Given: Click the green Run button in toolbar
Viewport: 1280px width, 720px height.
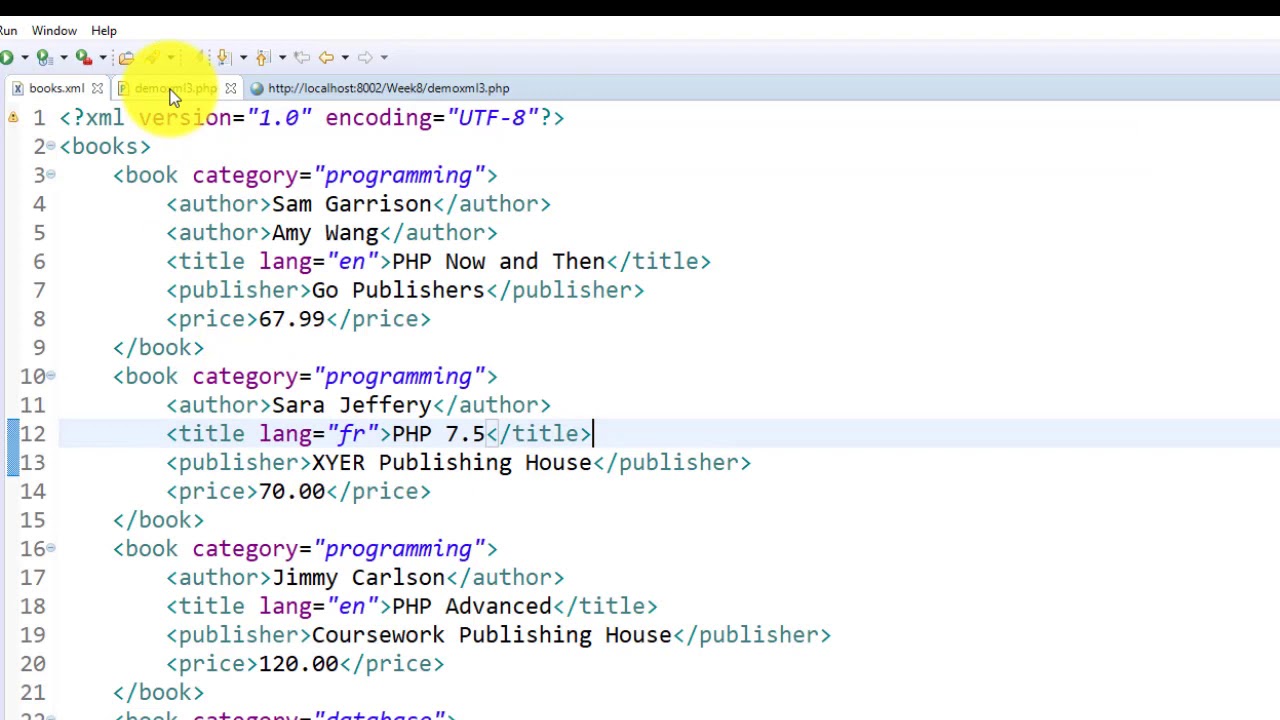Looking at the screenshot, I should click(x=6, y=57).
